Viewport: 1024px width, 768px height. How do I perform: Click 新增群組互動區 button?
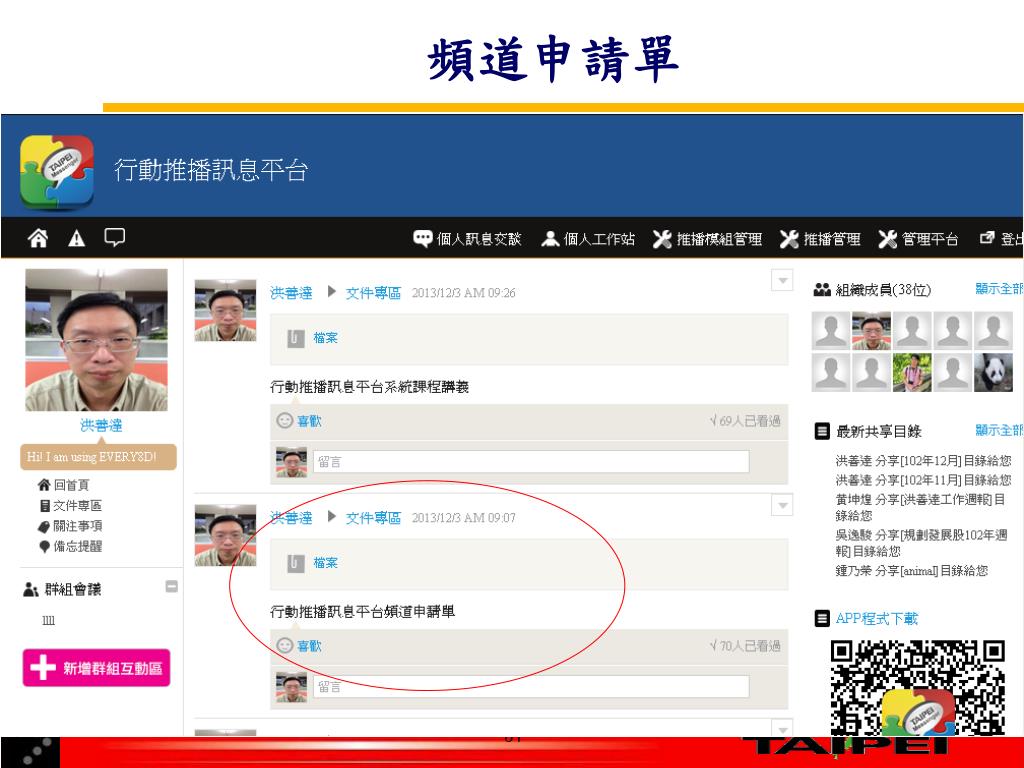(x=97, y=668)
